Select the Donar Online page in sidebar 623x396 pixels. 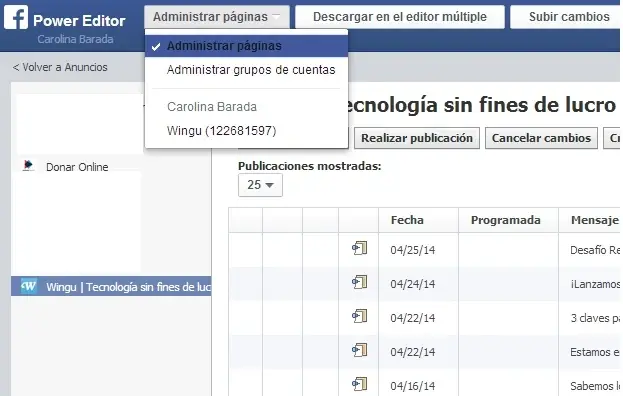tap(77, 167)
